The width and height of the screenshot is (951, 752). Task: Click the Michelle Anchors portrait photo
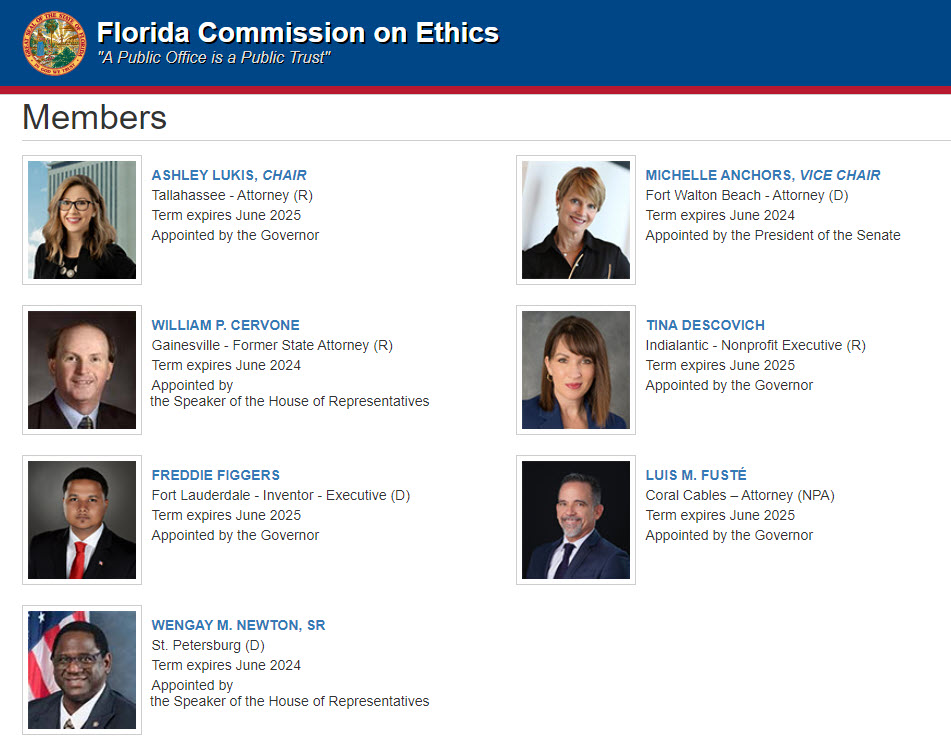(x=576, y=220)
